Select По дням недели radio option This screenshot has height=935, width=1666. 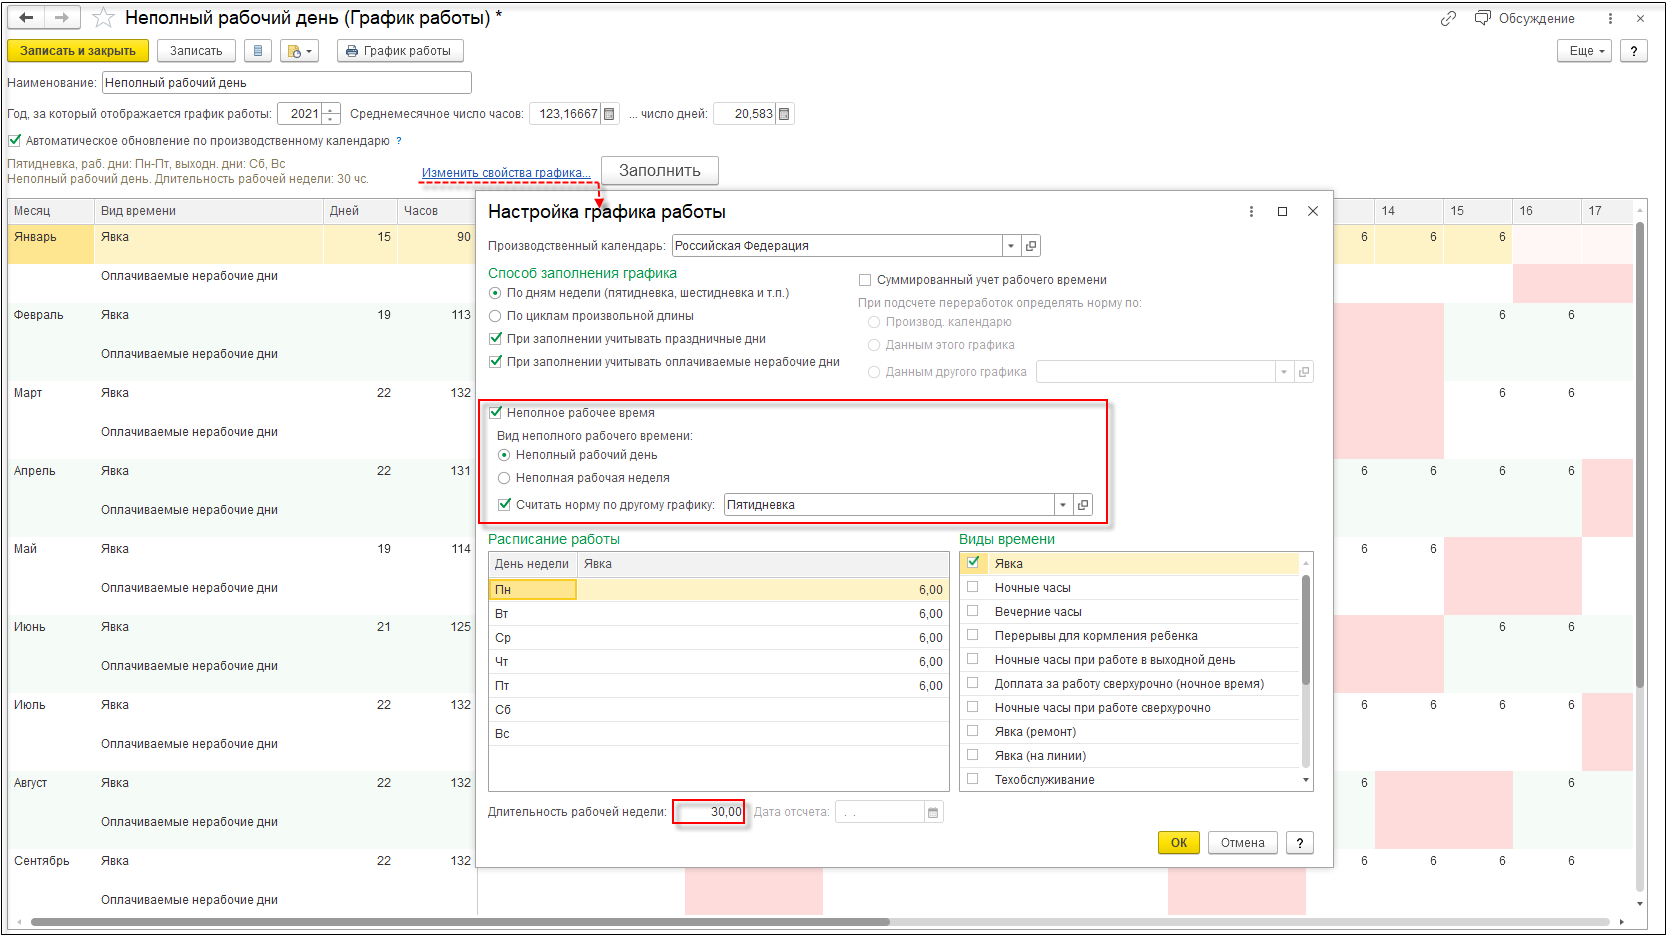[495, 293]
